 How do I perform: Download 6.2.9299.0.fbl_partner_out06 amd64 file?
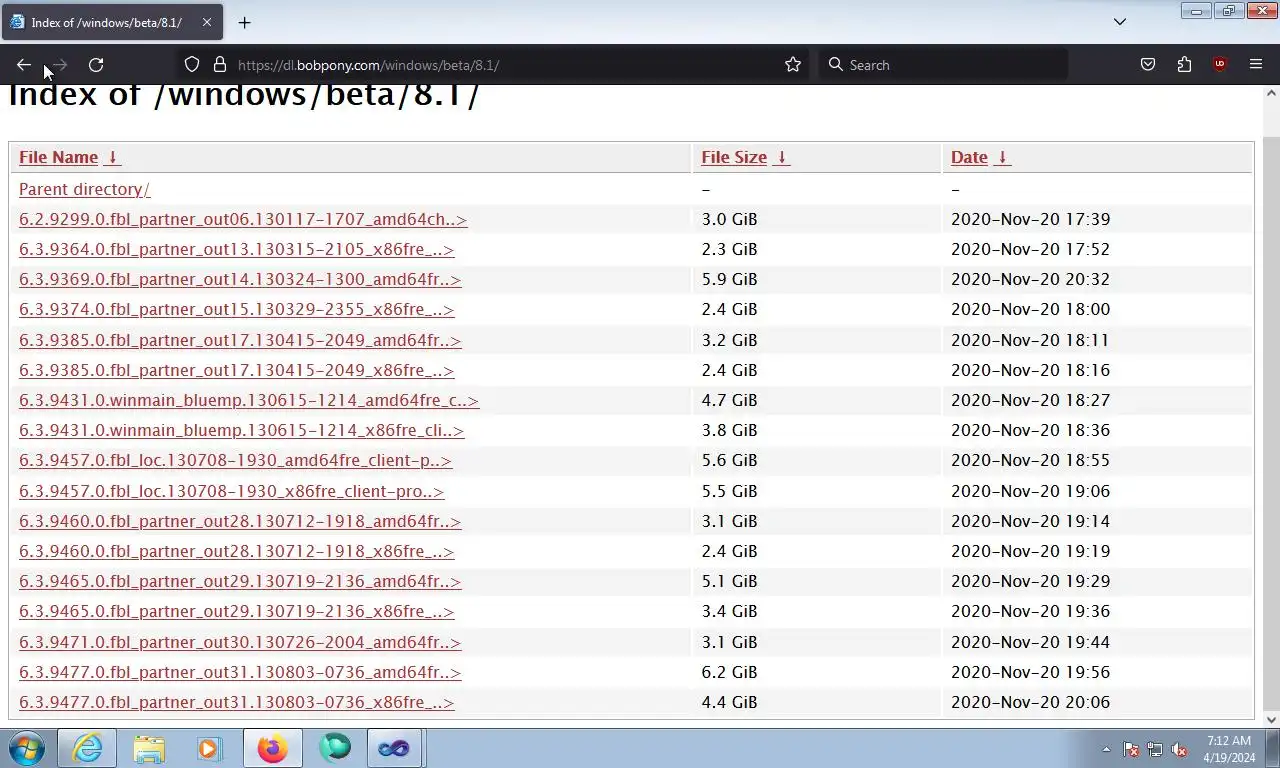(x=243, y=219)
